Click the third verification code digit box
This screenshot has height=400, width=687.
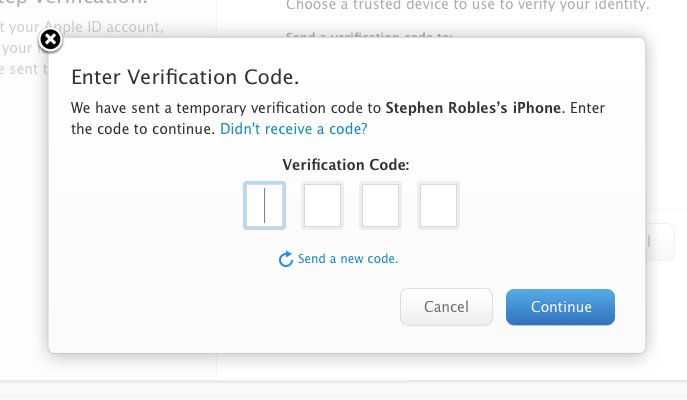tap(380, 205)
